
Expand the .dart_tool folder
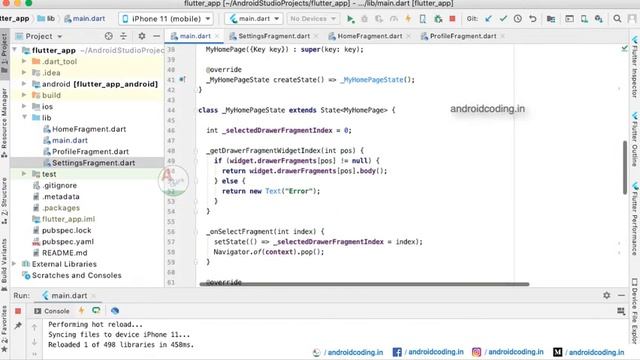click(x=24, y=61)
